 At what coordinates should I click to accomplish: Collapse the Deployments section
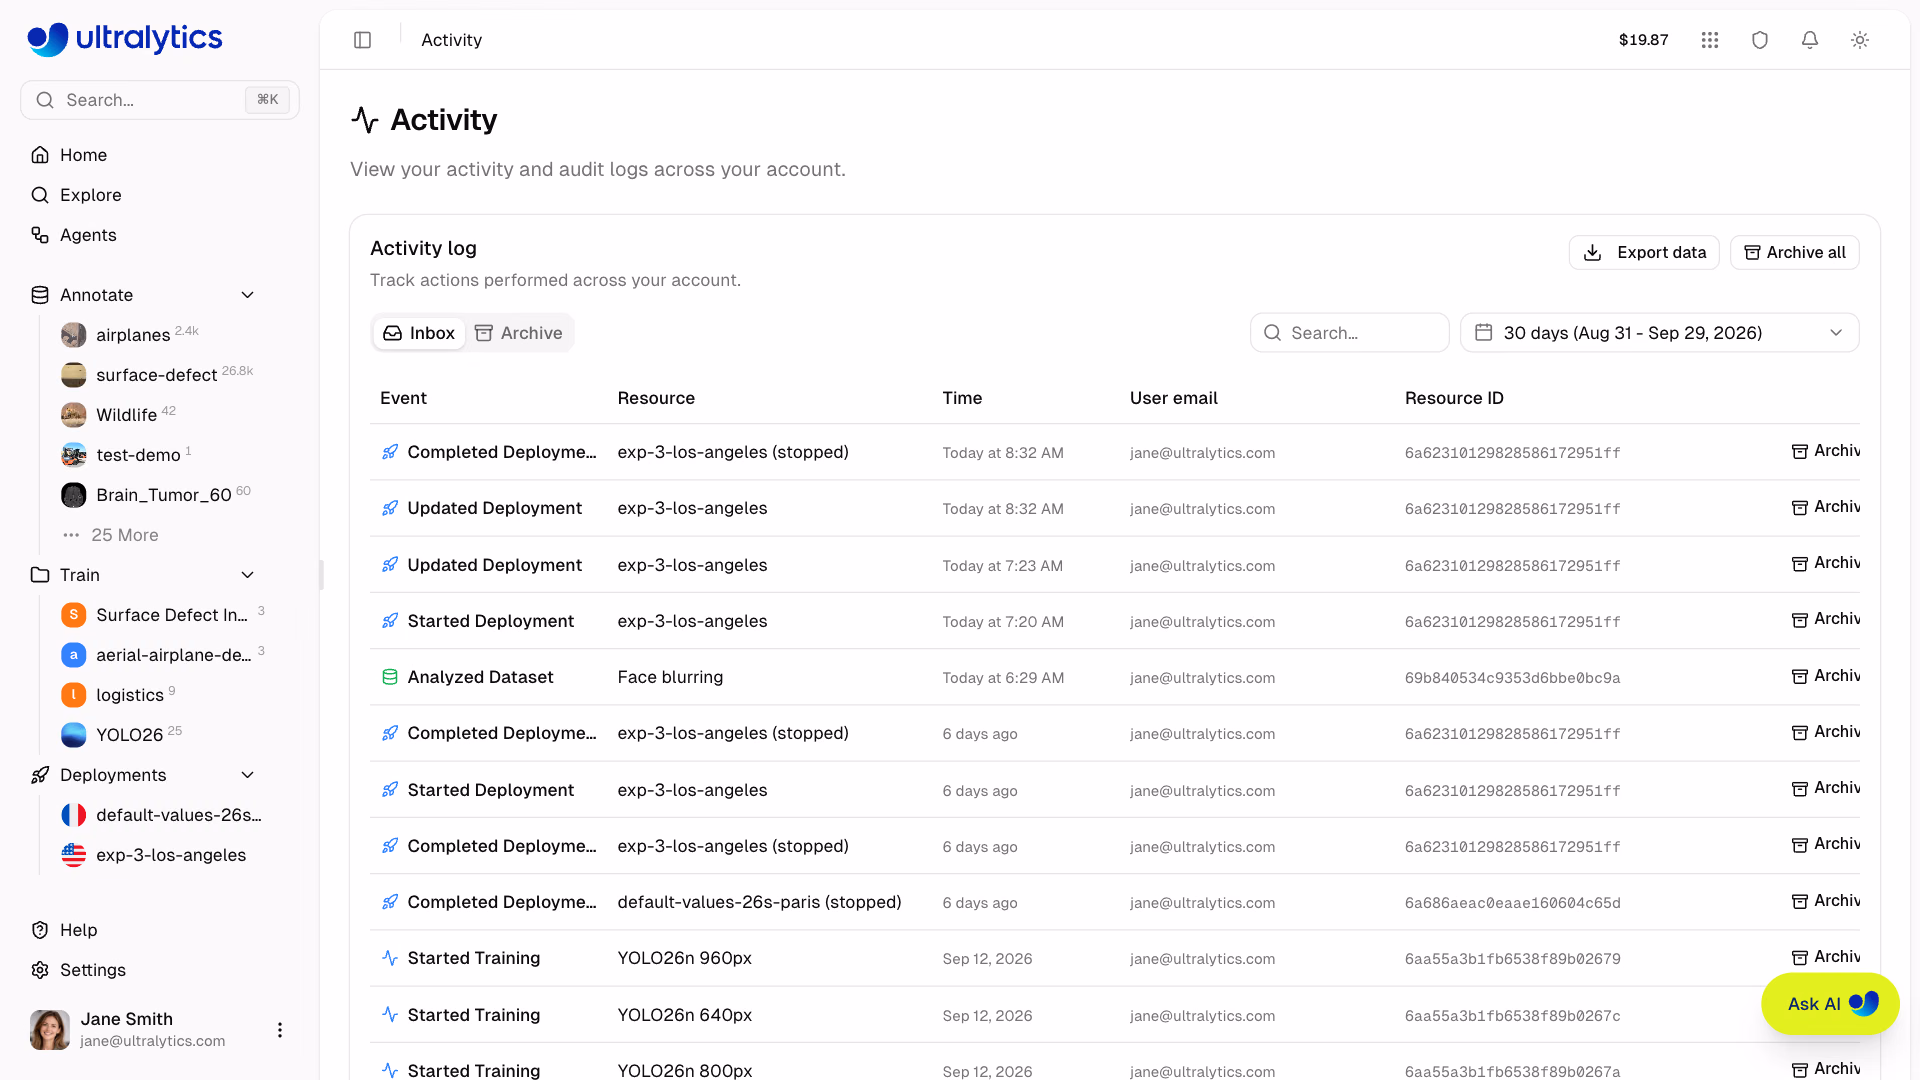(248, 775)
